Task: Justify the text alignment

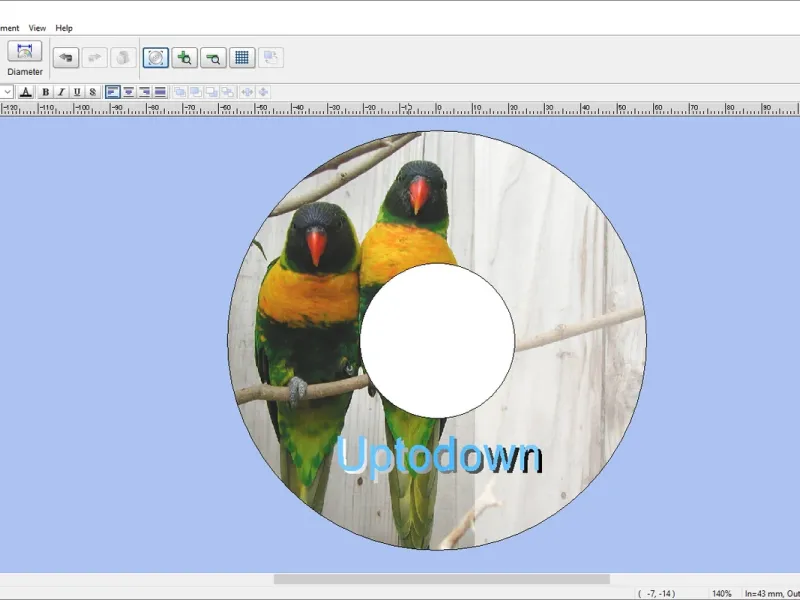Action: click(160, 92)
